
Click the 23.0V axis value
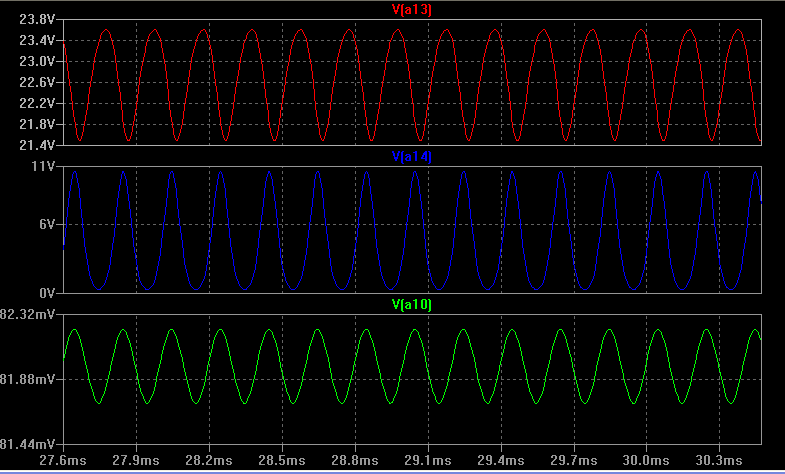[37, 62]
